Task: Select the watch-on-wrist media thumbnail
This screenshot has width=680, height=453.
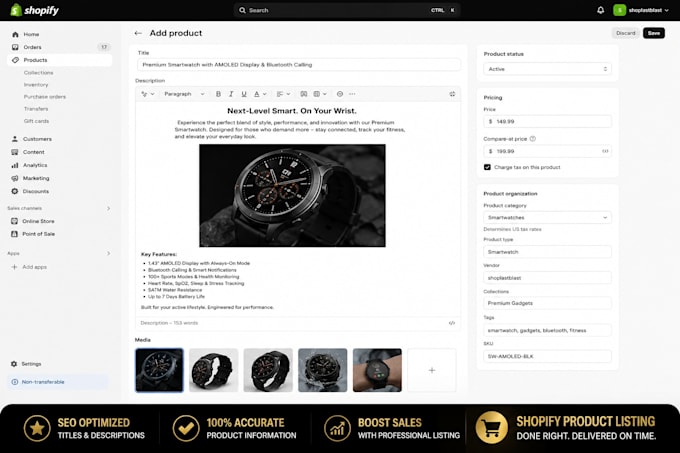Action: [377, 370]
